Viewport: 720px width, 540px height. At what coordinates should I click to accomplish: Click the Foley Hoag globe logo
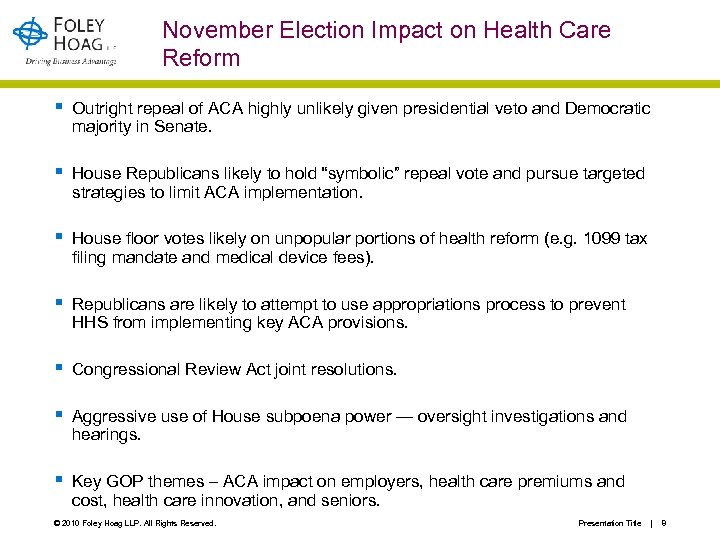[30, 34]
